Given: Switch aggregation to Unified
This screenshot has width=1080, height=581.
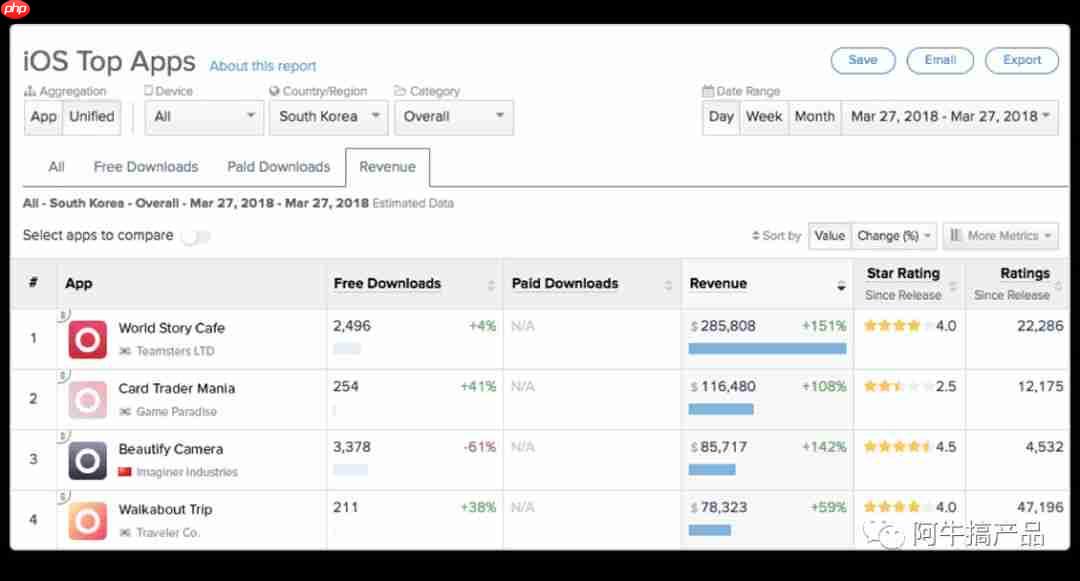Looking at the screenshot, I should (92, 117).
